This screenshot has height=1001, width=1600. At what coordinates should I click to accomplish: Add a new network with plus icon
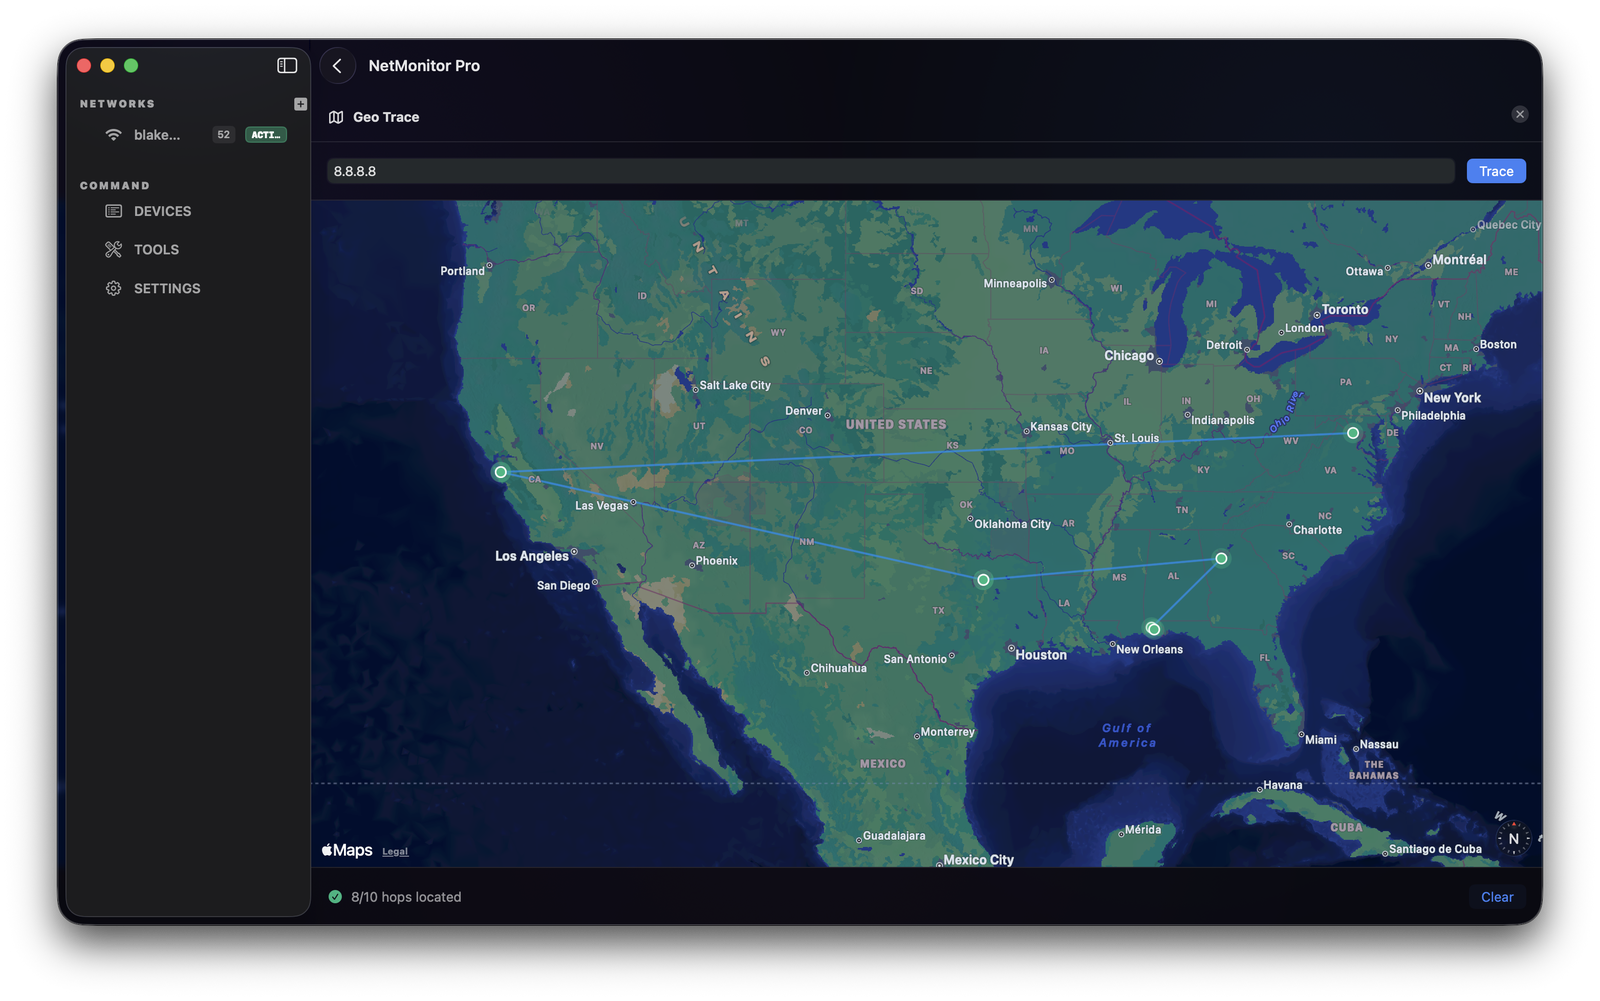click(300, 104)
